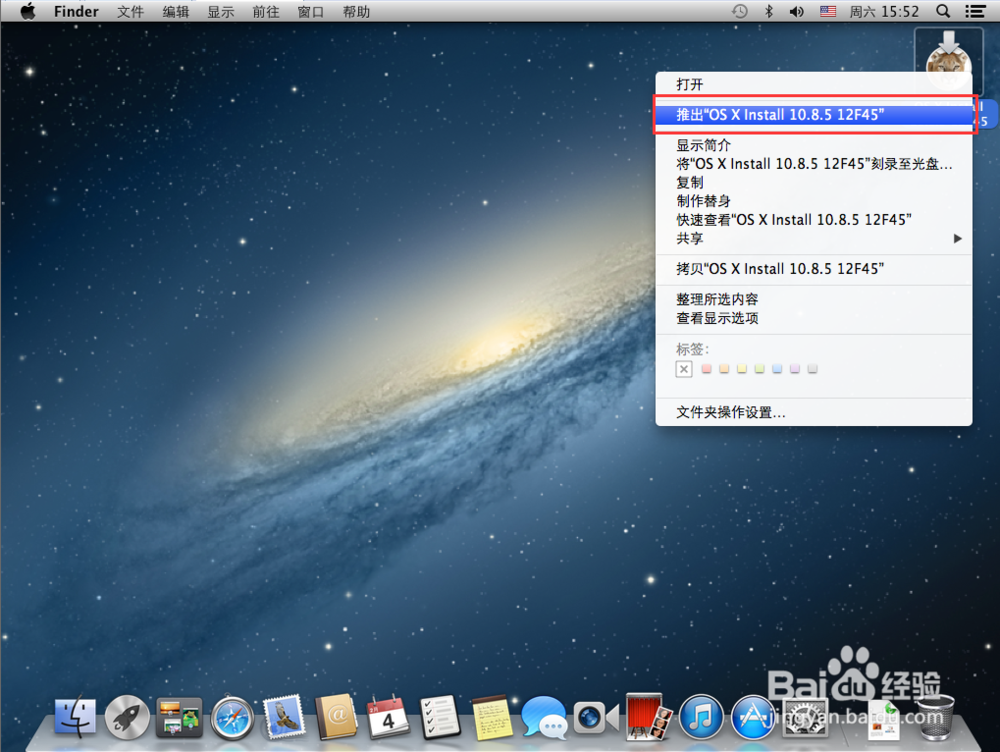Open yellow Notes app in Dock

click(x=492, y=718)
